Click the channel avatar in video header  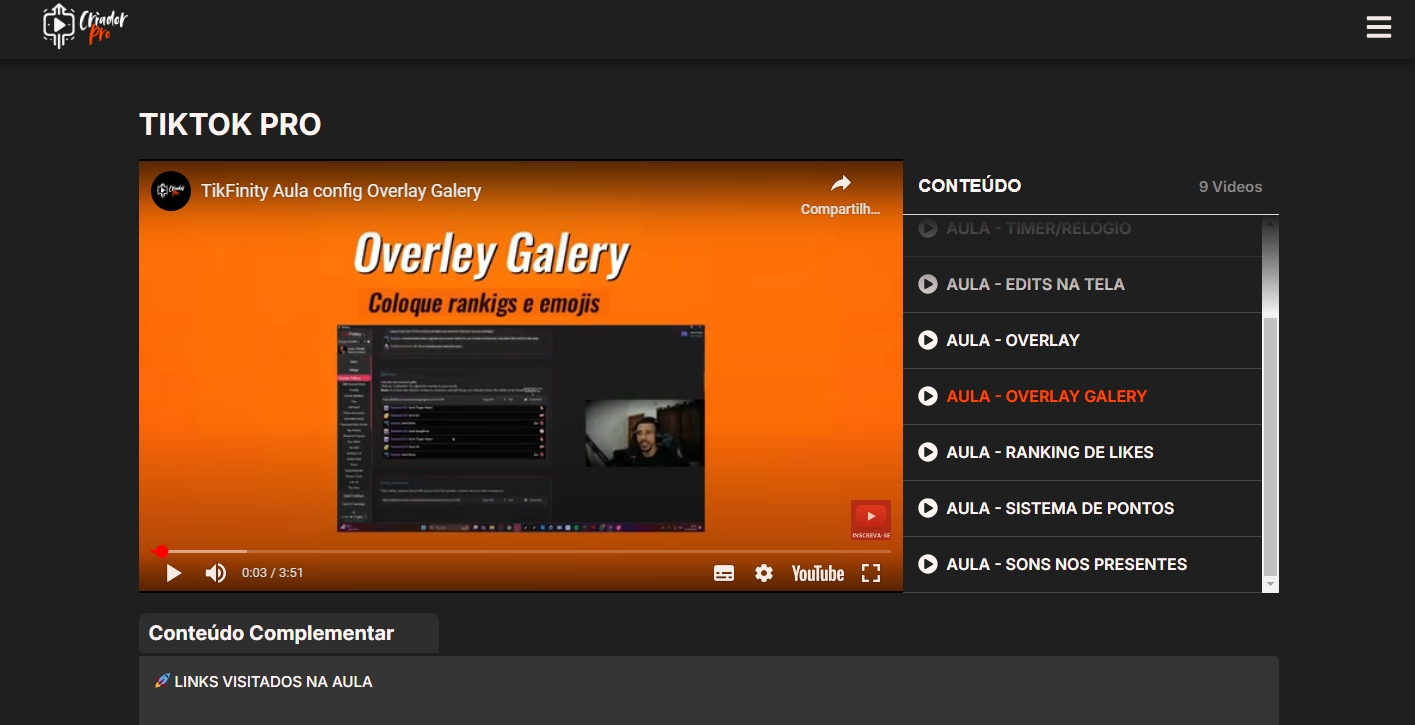pos(171,191)
